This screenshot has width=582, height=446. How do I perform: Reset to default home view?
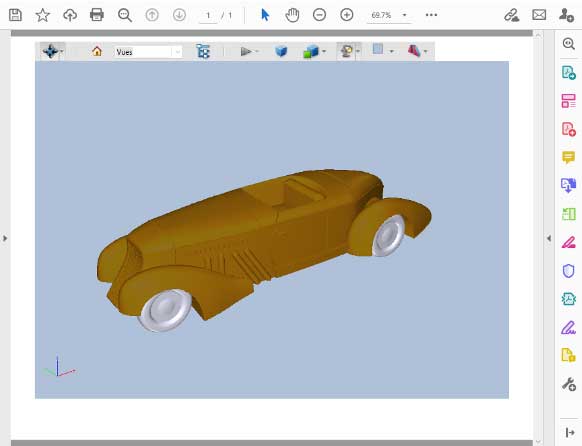pos(97,51)
